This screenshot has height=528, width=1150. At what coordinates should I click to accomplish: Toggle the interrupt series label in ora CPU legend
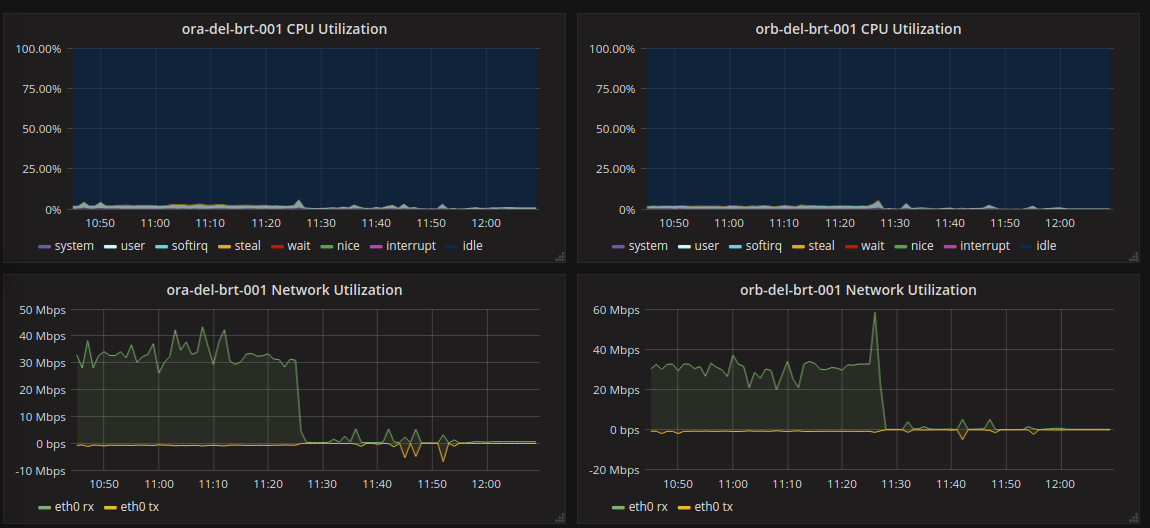(411, 246)
